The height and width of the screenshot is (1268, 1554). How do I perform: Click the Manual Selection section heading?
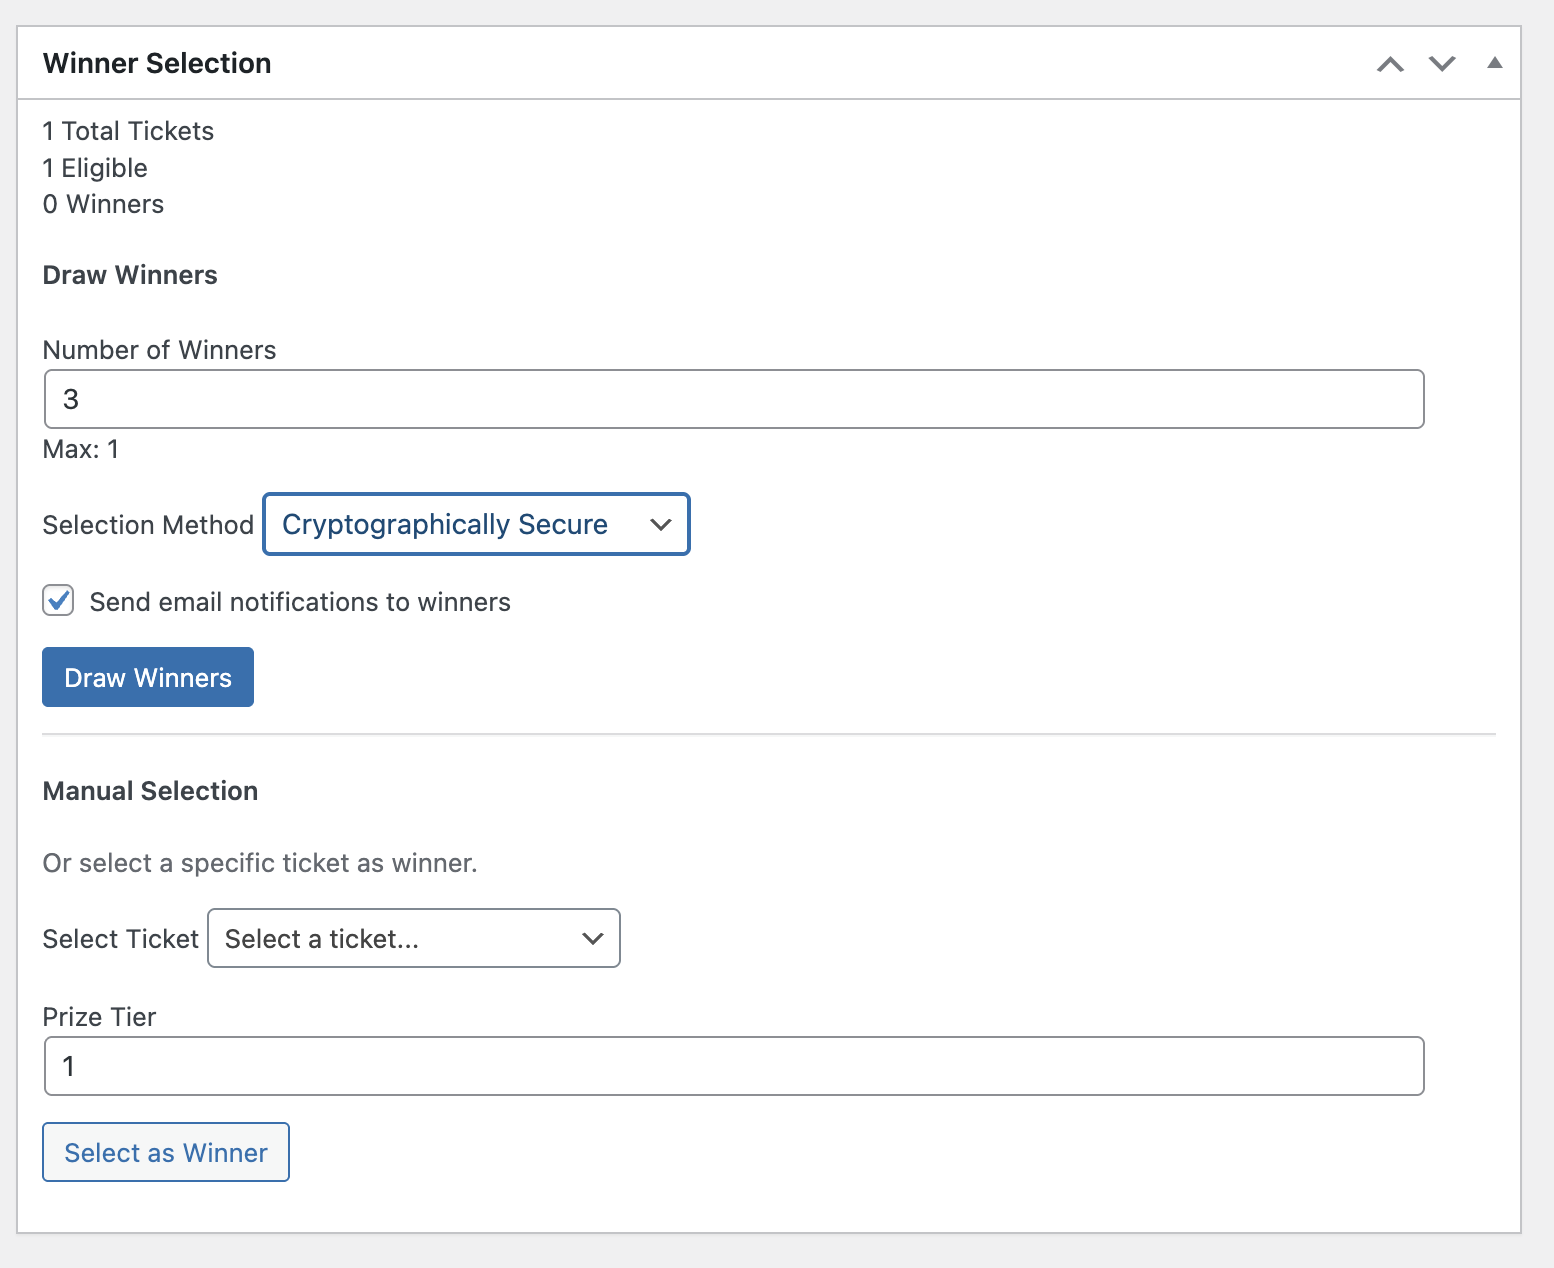click(x=150, y=790)
